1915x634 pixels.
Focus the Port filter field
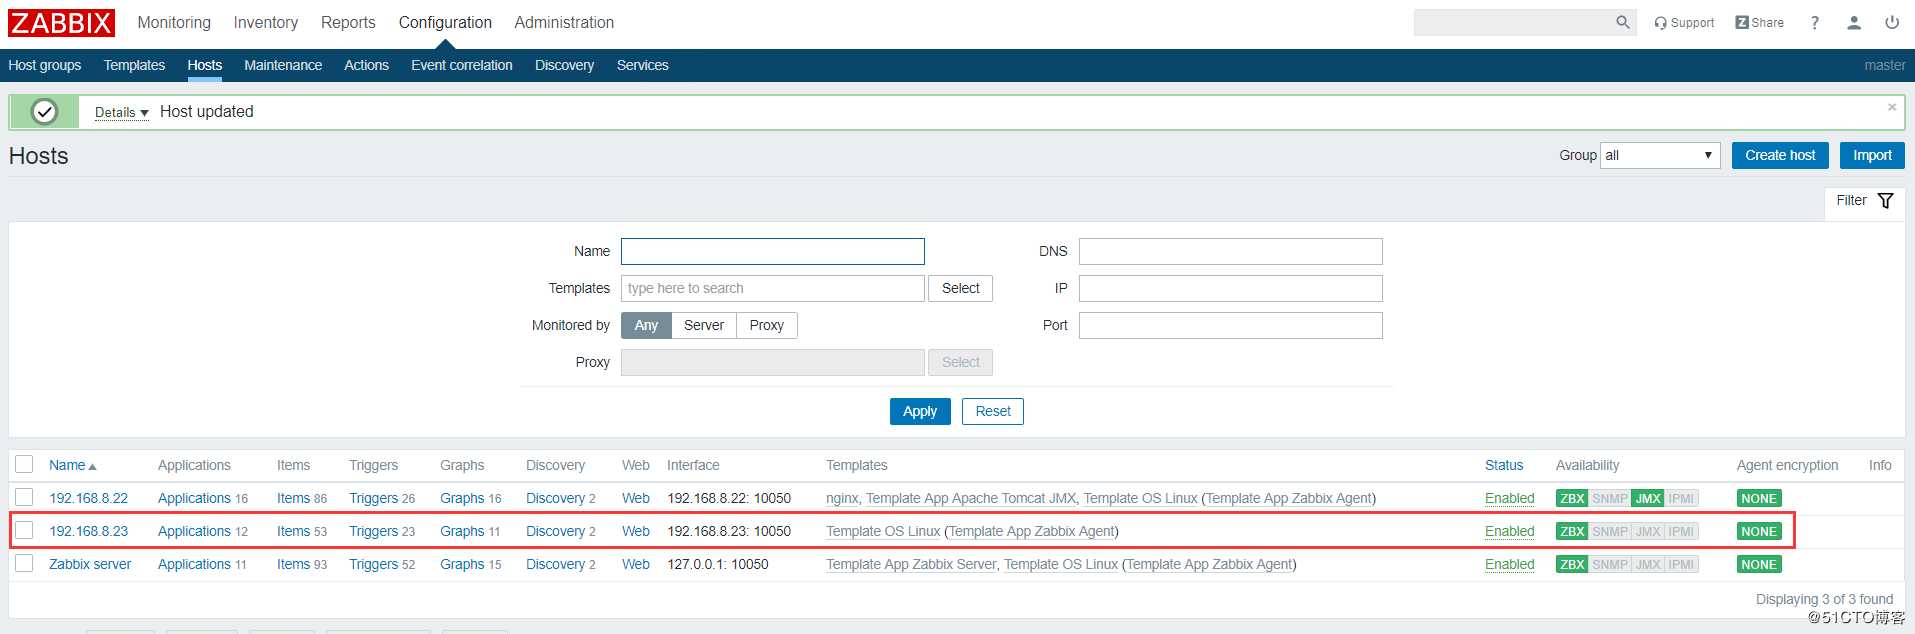point(1231,325)
